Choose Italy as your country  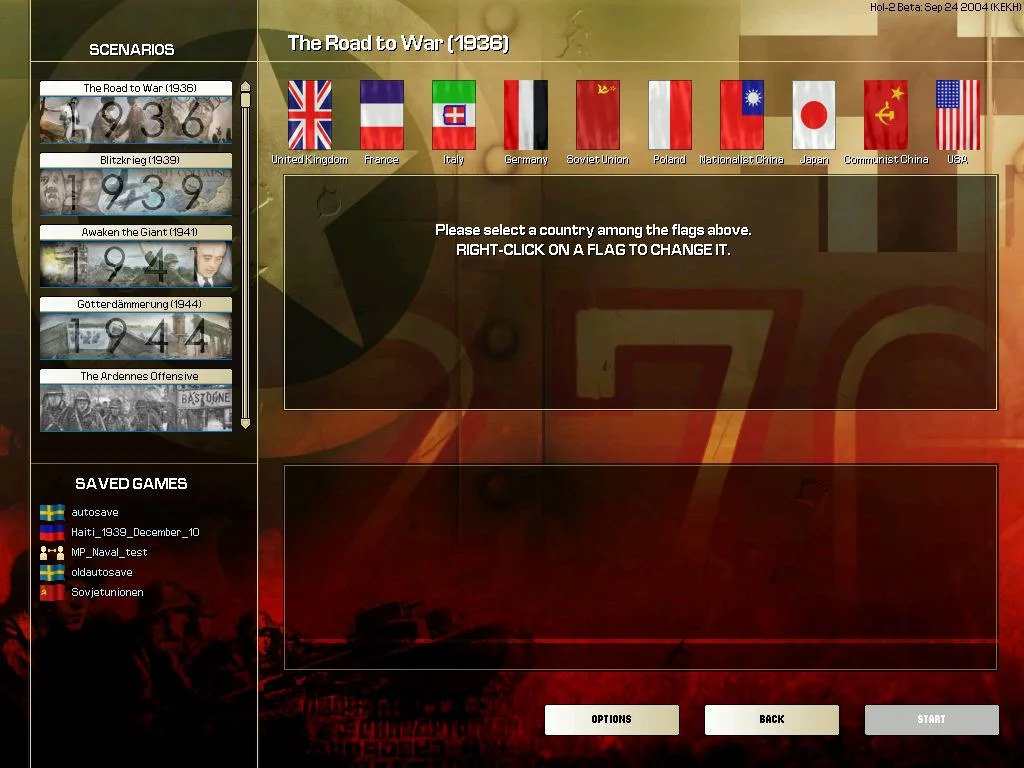click(453, 115)
